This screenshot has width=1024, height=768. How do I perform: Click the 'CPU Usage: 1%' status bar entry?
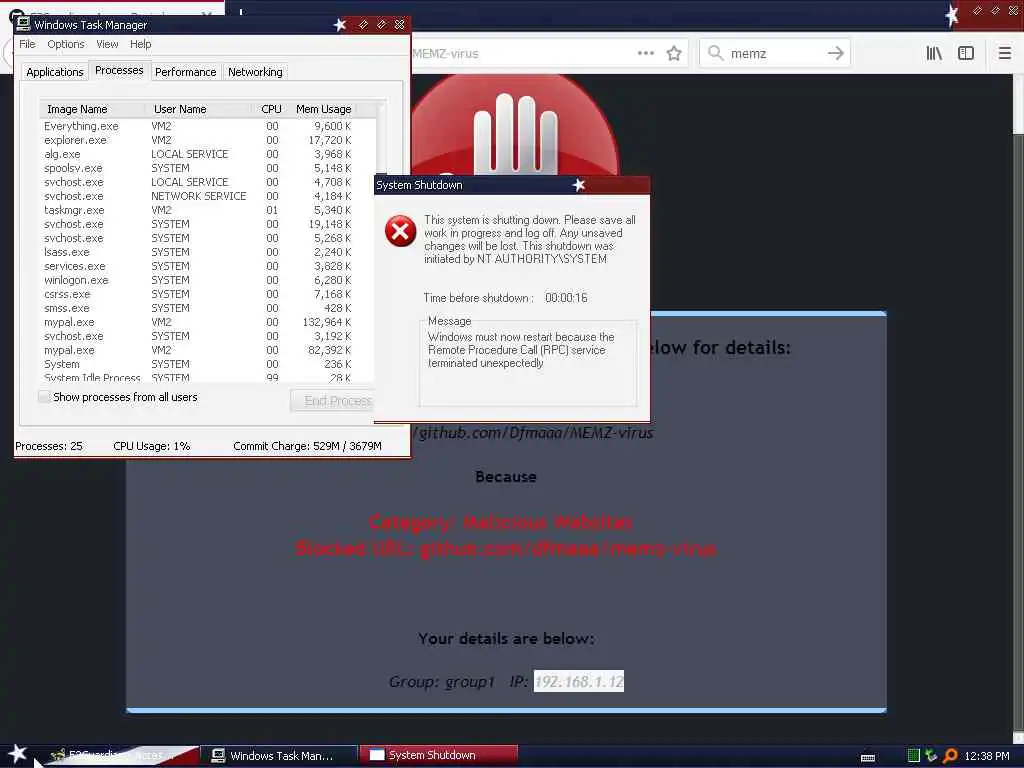coord(152,446)
